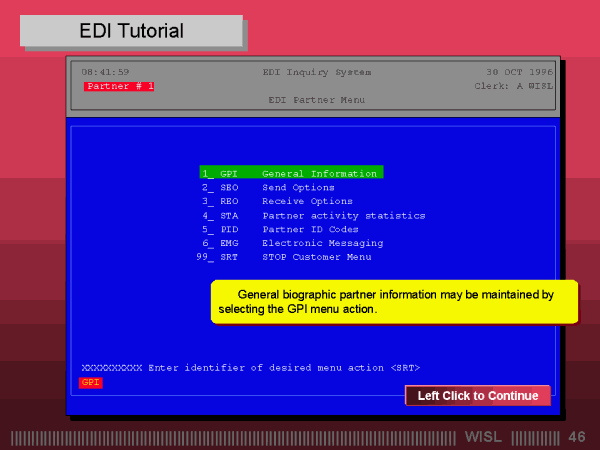Click the yellow GPI information callout

coord(395,302)
